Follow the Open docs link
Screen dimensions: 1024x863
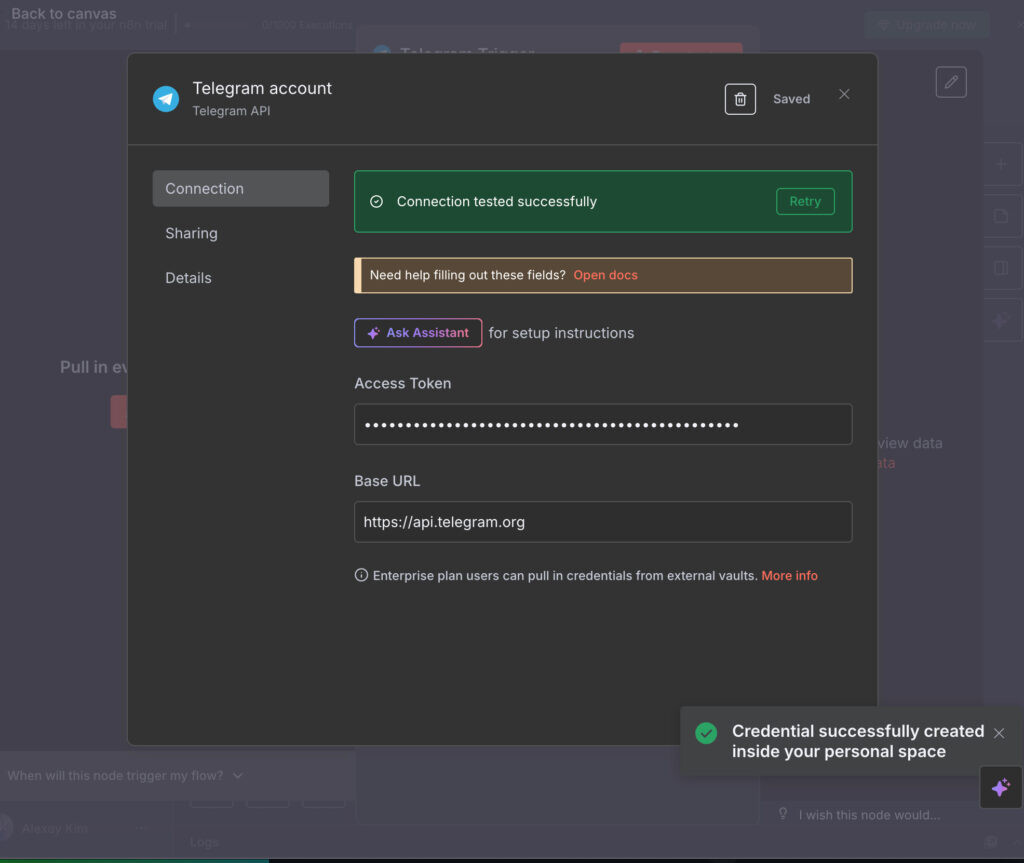point(605,275)
